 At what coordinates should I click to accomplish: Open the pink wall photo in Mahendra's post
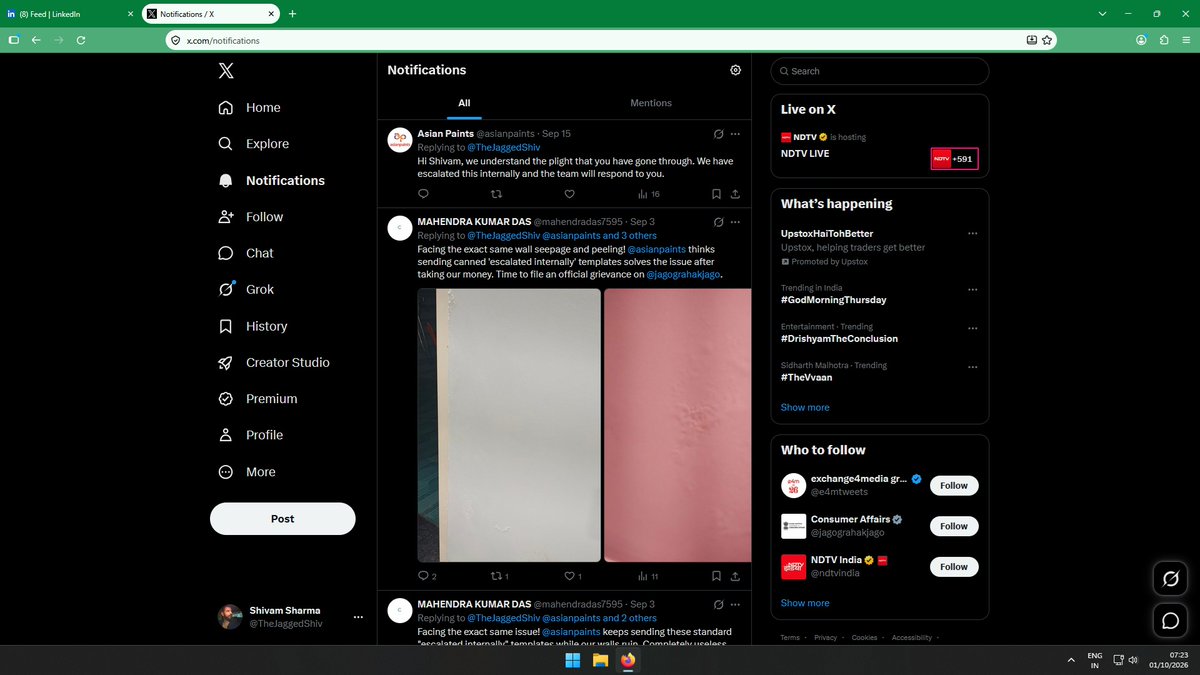click(678, 426)
